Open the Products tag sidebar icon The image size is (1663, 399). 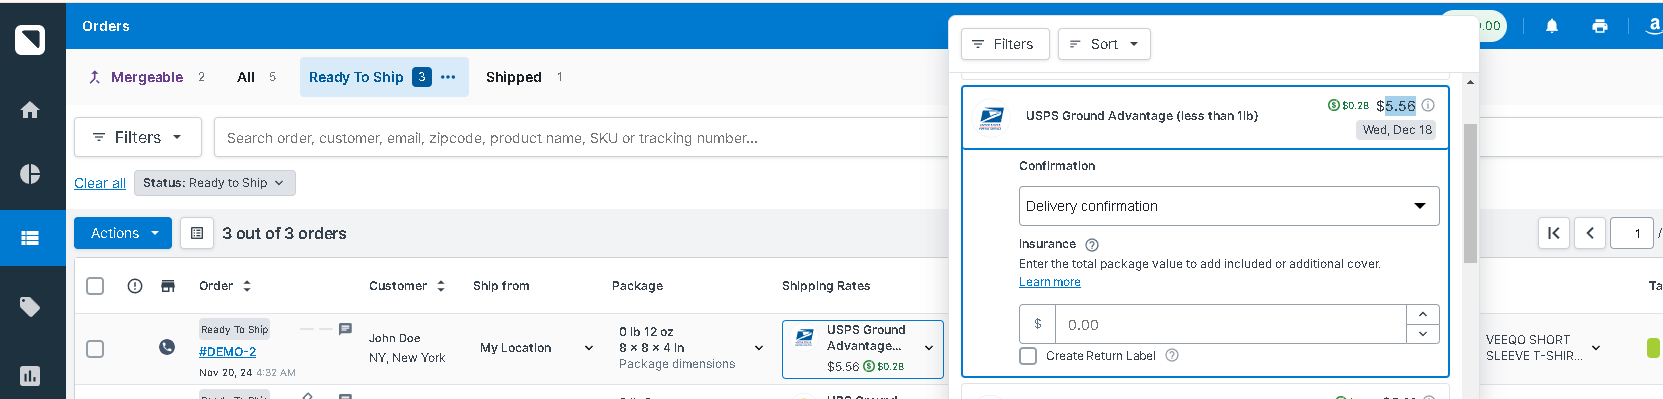(x=30, y=307)
